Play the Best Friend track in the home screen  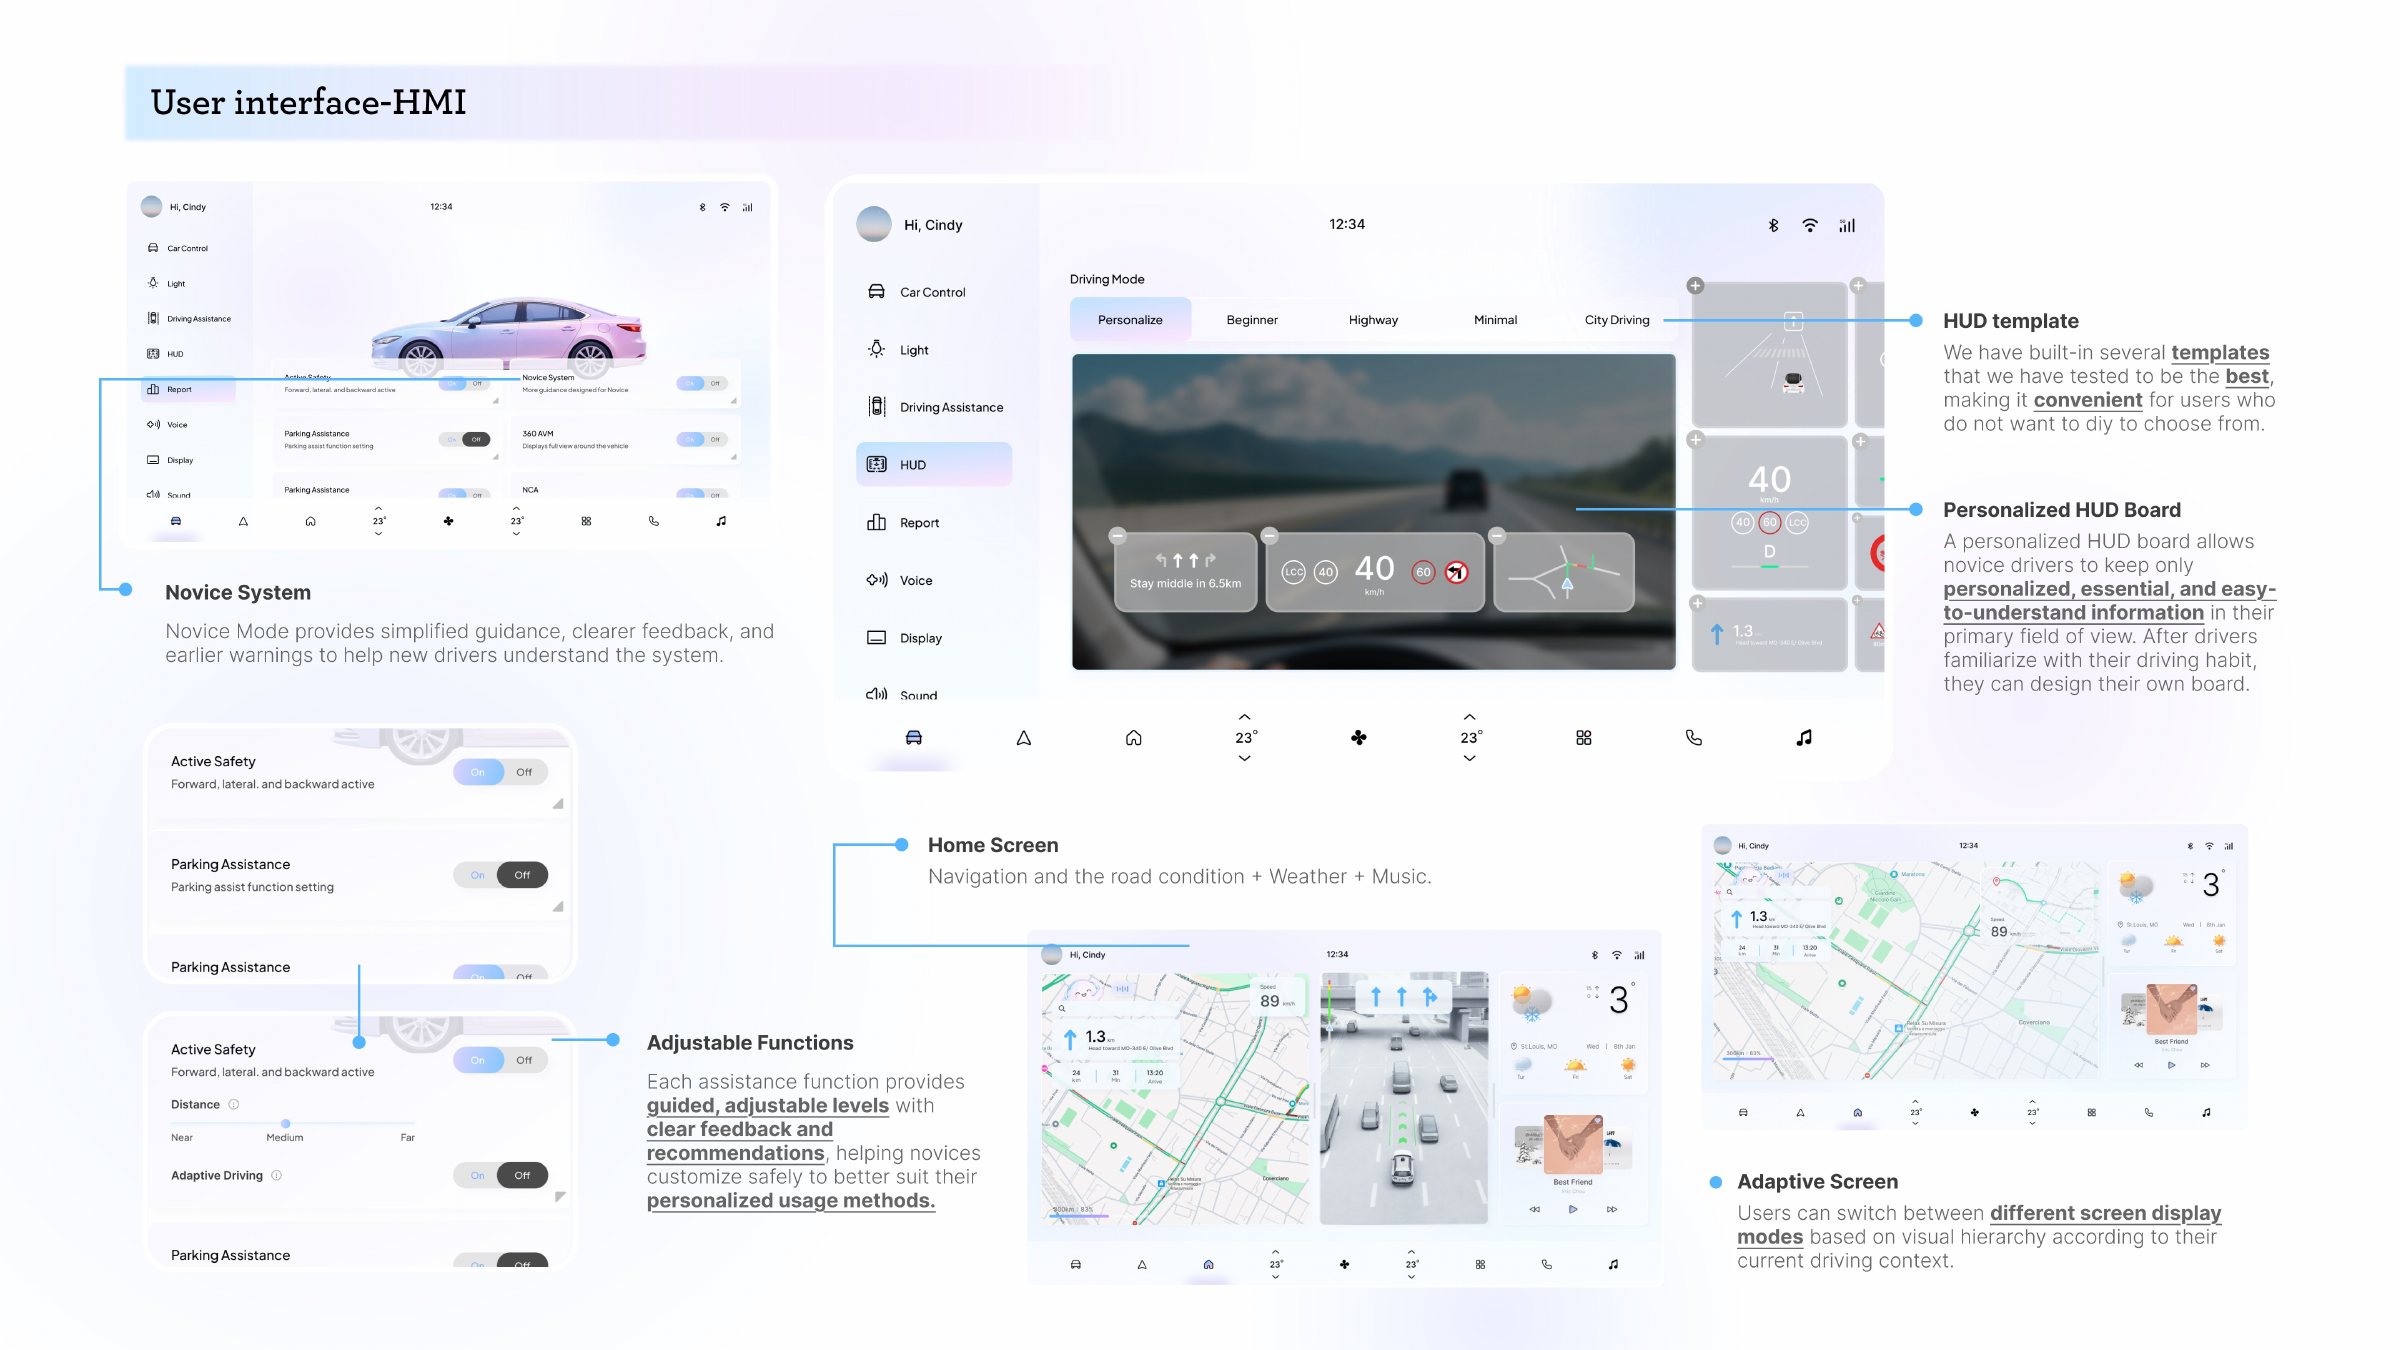tap(1573, 1209)
